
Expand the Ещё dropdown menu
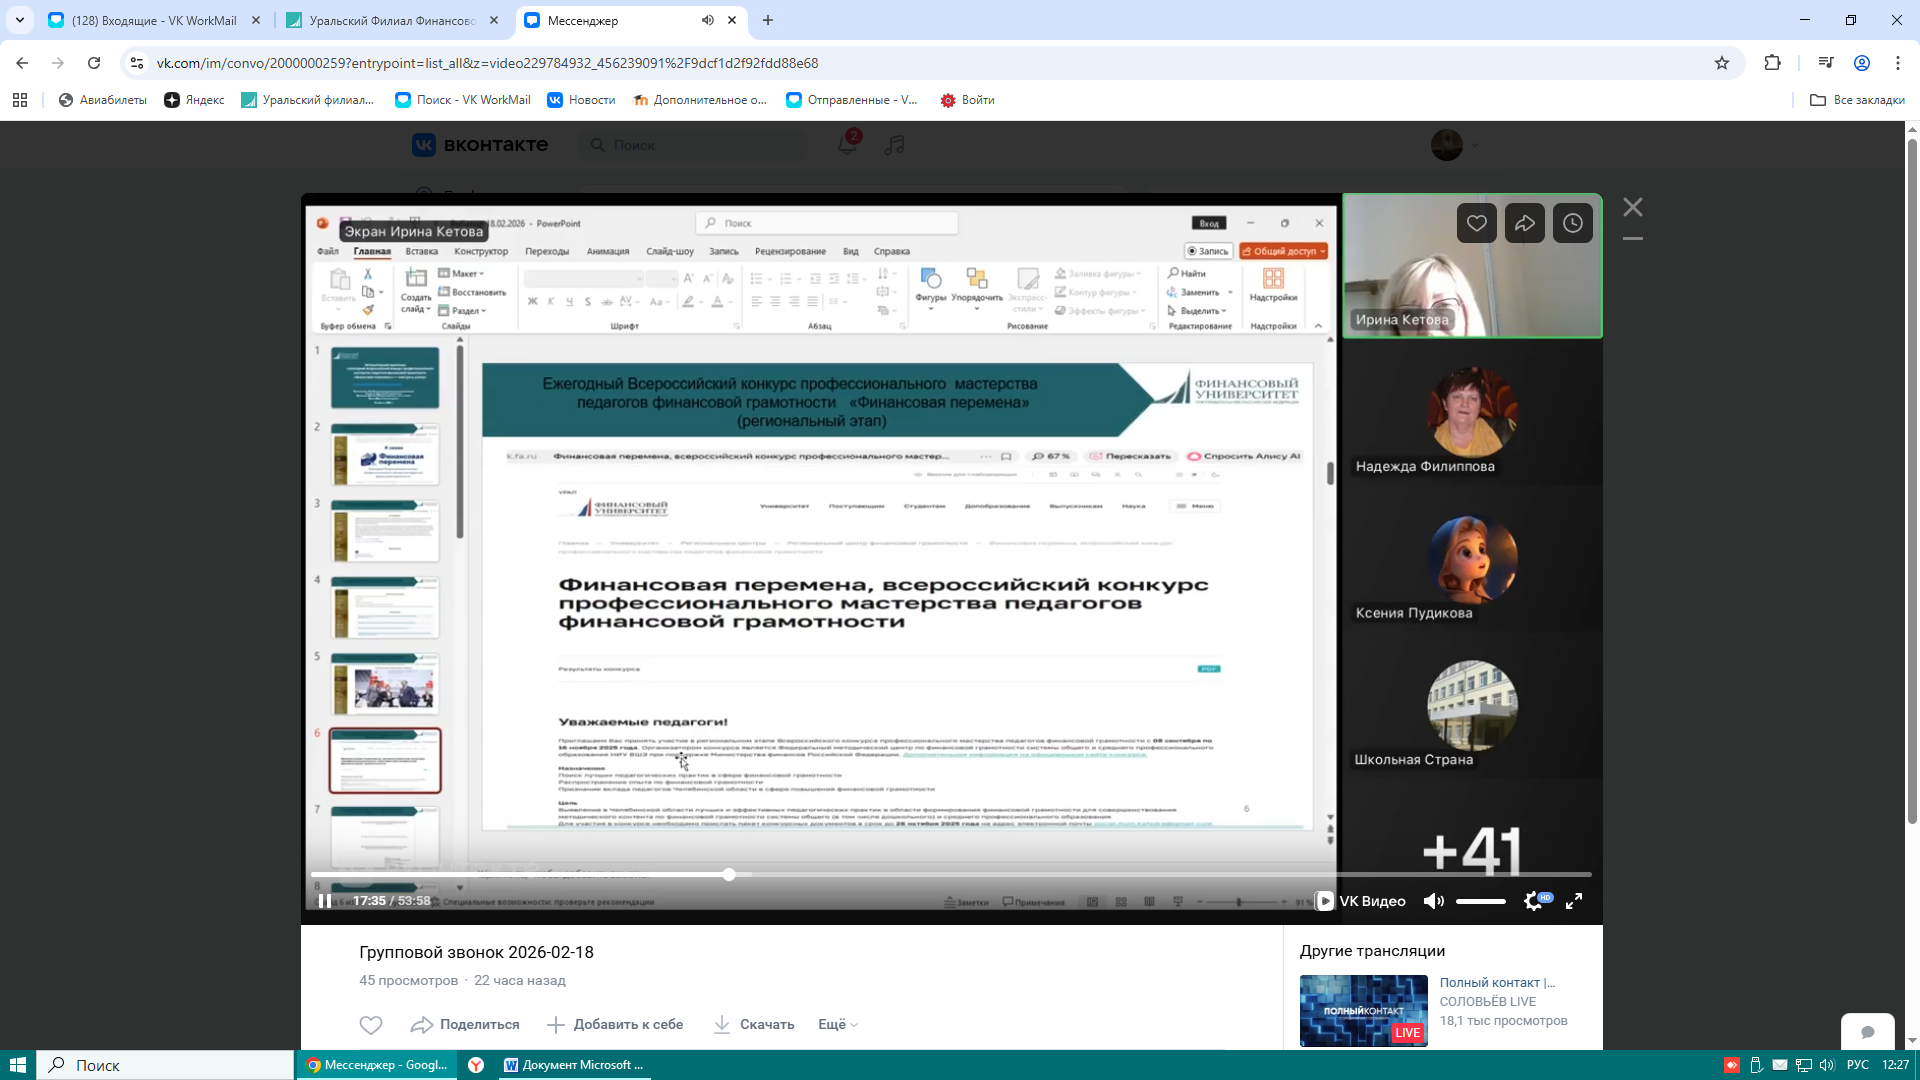[838, 1024]
